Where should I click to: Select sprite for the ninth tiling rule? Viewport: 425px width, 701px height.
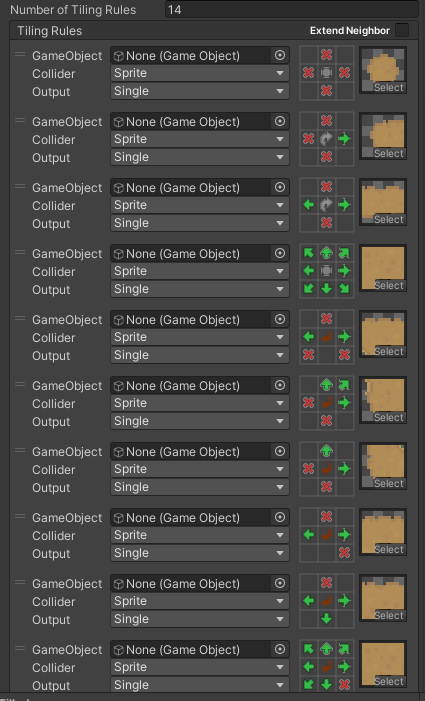pos(388,615)
